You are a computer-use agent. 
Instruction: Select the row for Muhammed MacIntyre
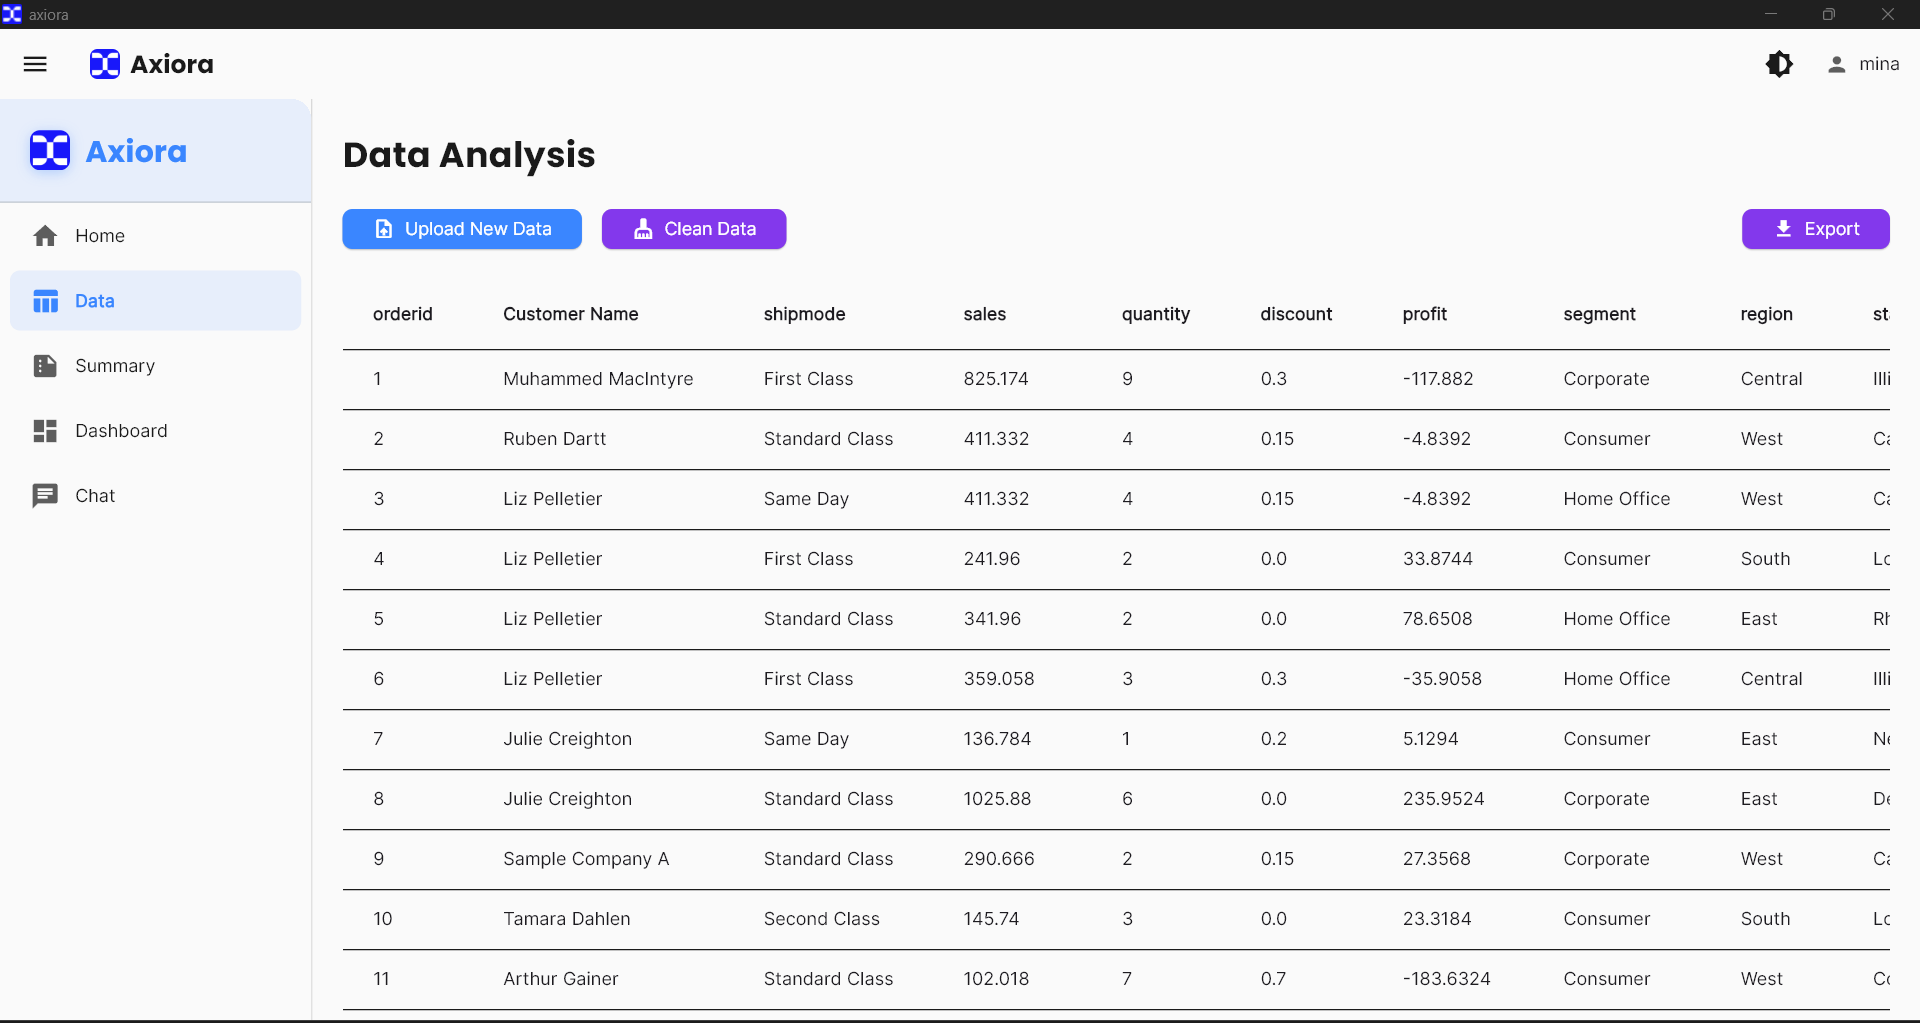click(x=598, y=379)
